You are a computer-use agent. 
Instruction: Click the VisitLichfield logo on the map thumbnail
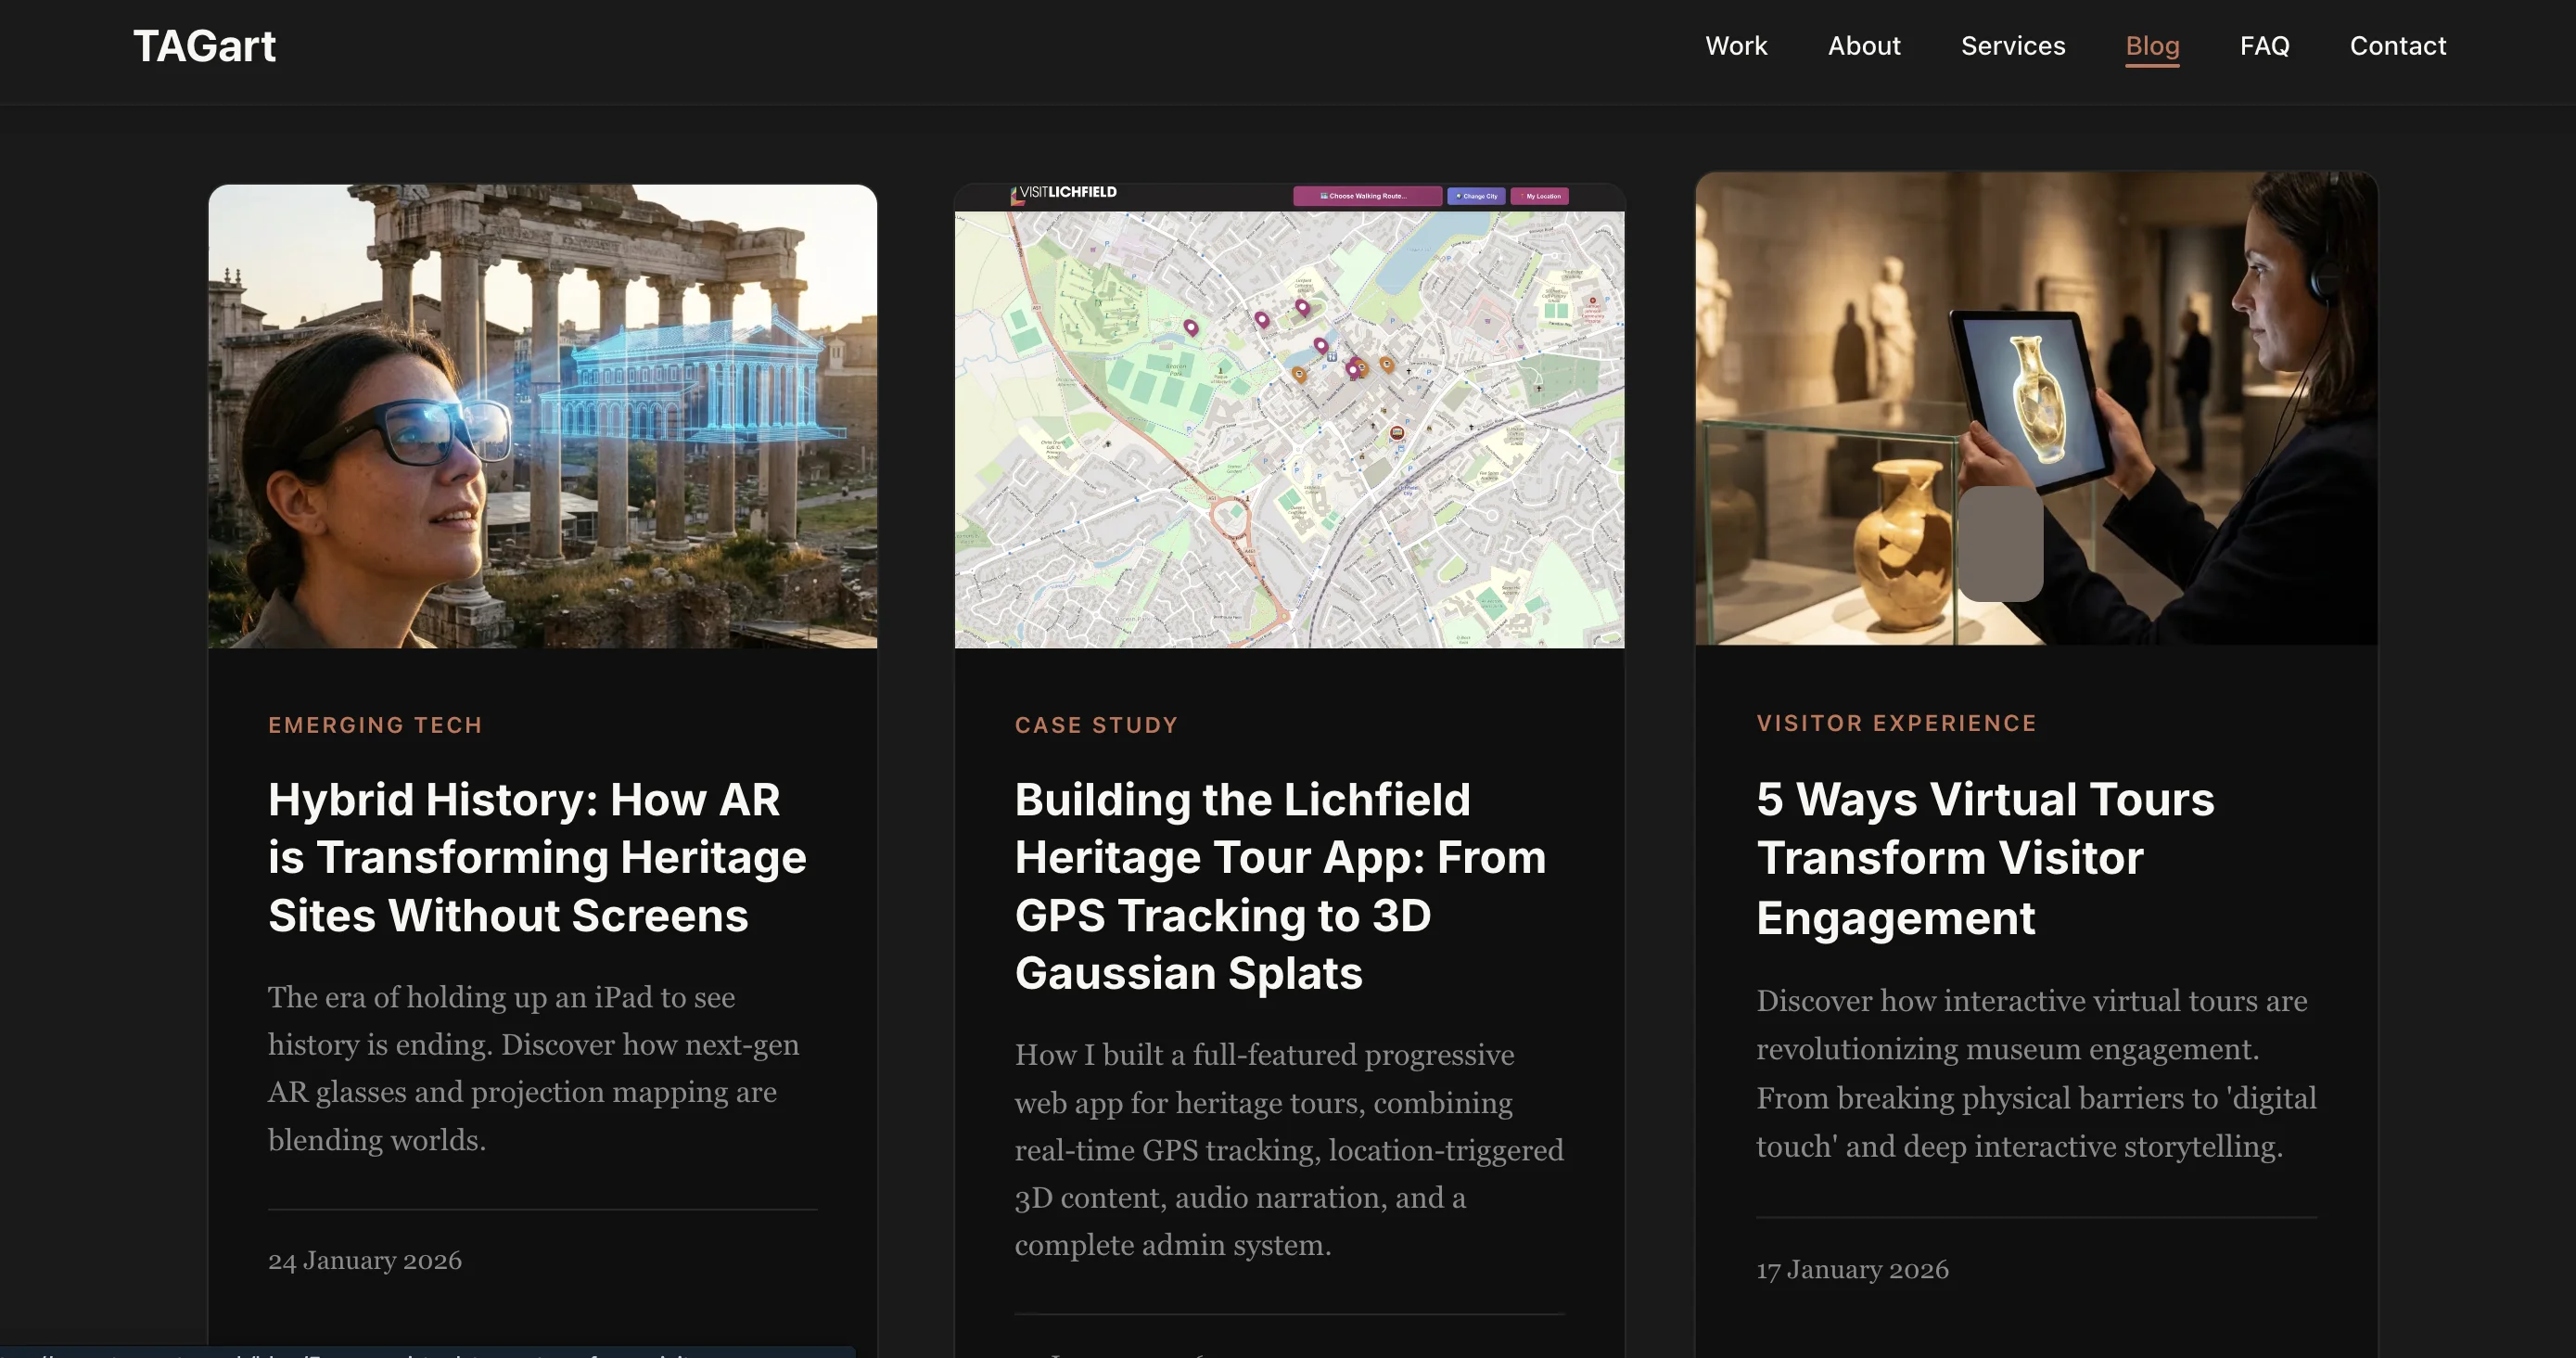click(1063, 192)
